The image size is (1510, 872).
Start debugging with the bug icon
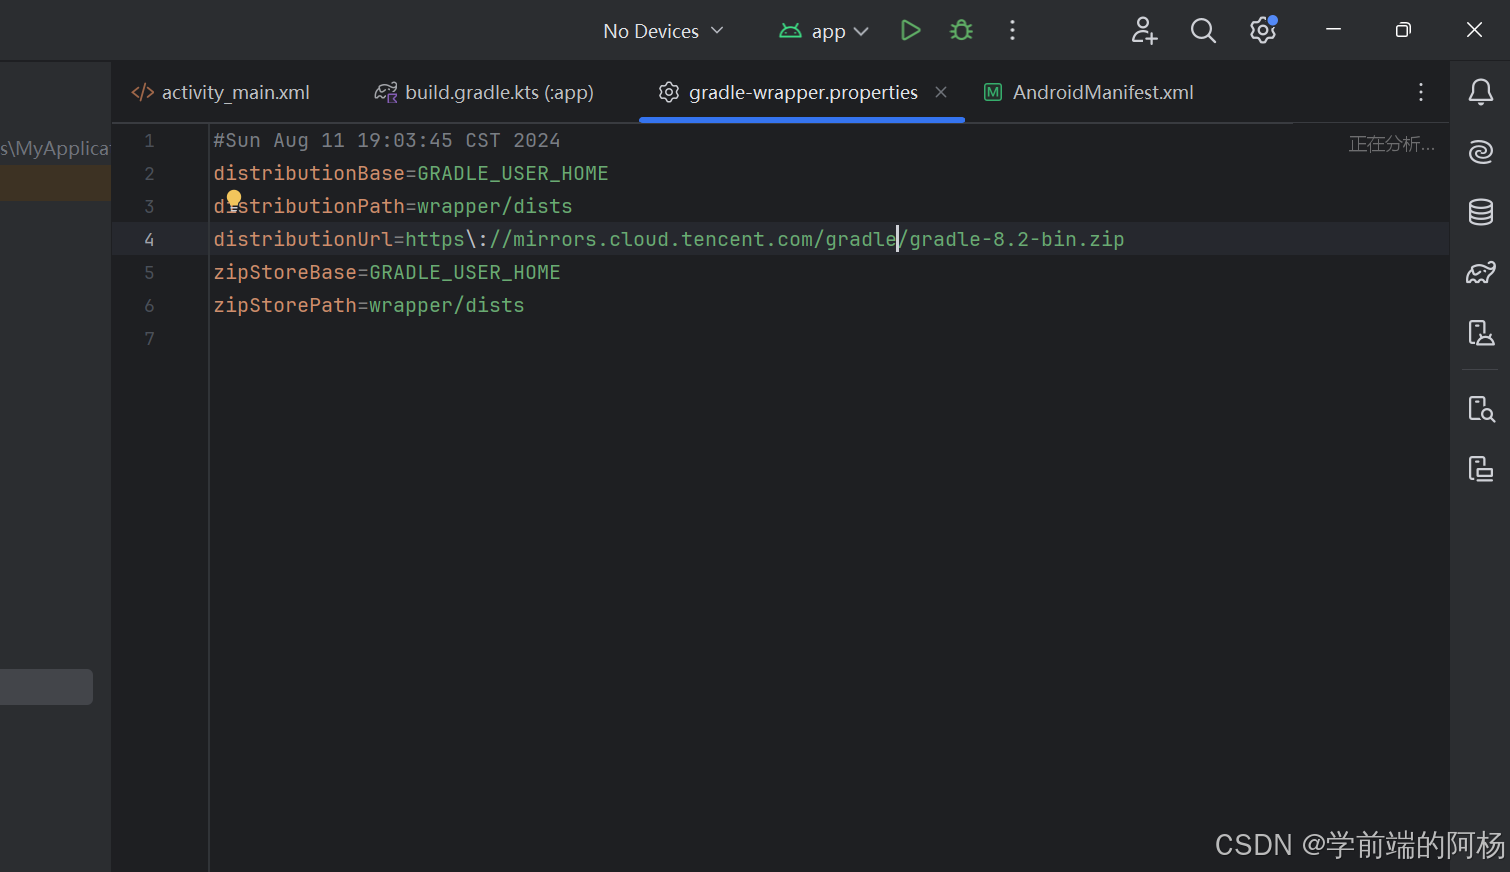click(961, 30)
